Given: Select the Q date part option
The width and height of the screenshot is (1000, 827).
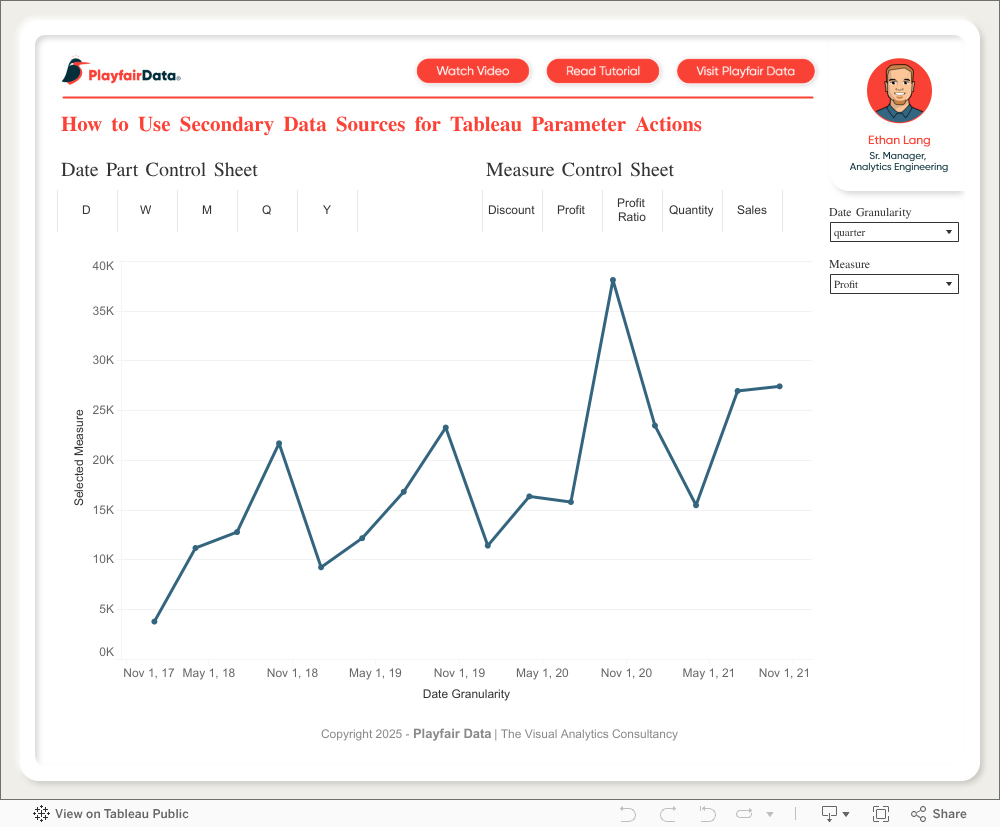Looking at the screenshot, I should tap(267, 210).
